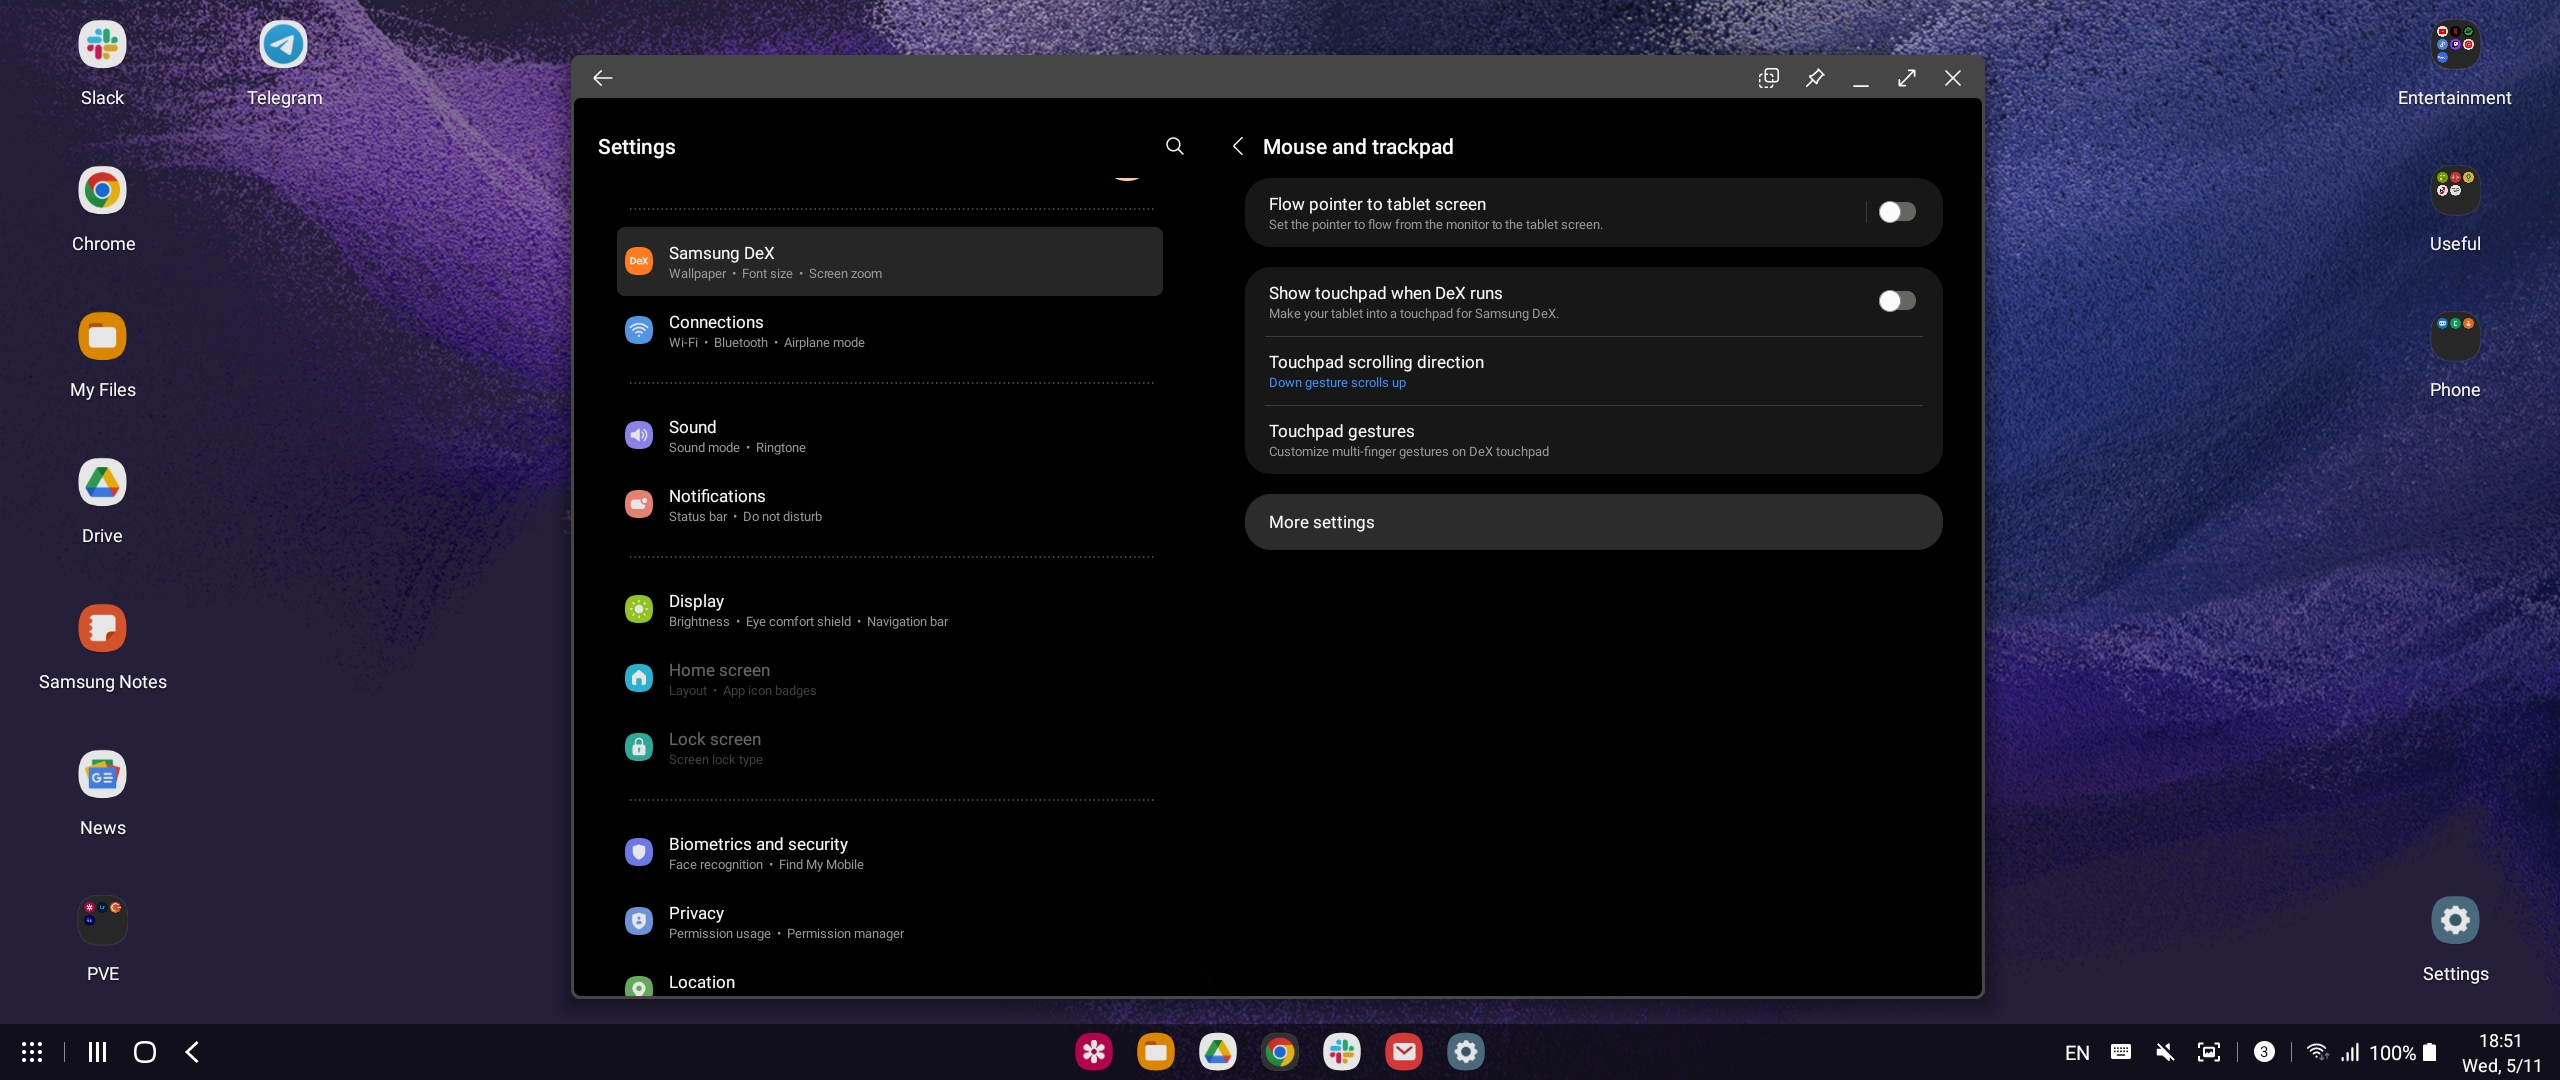Viewport: 2560px width, 1080px height.
Task: Click the apps grid icon in taskbar
Action: [32, 1052]
